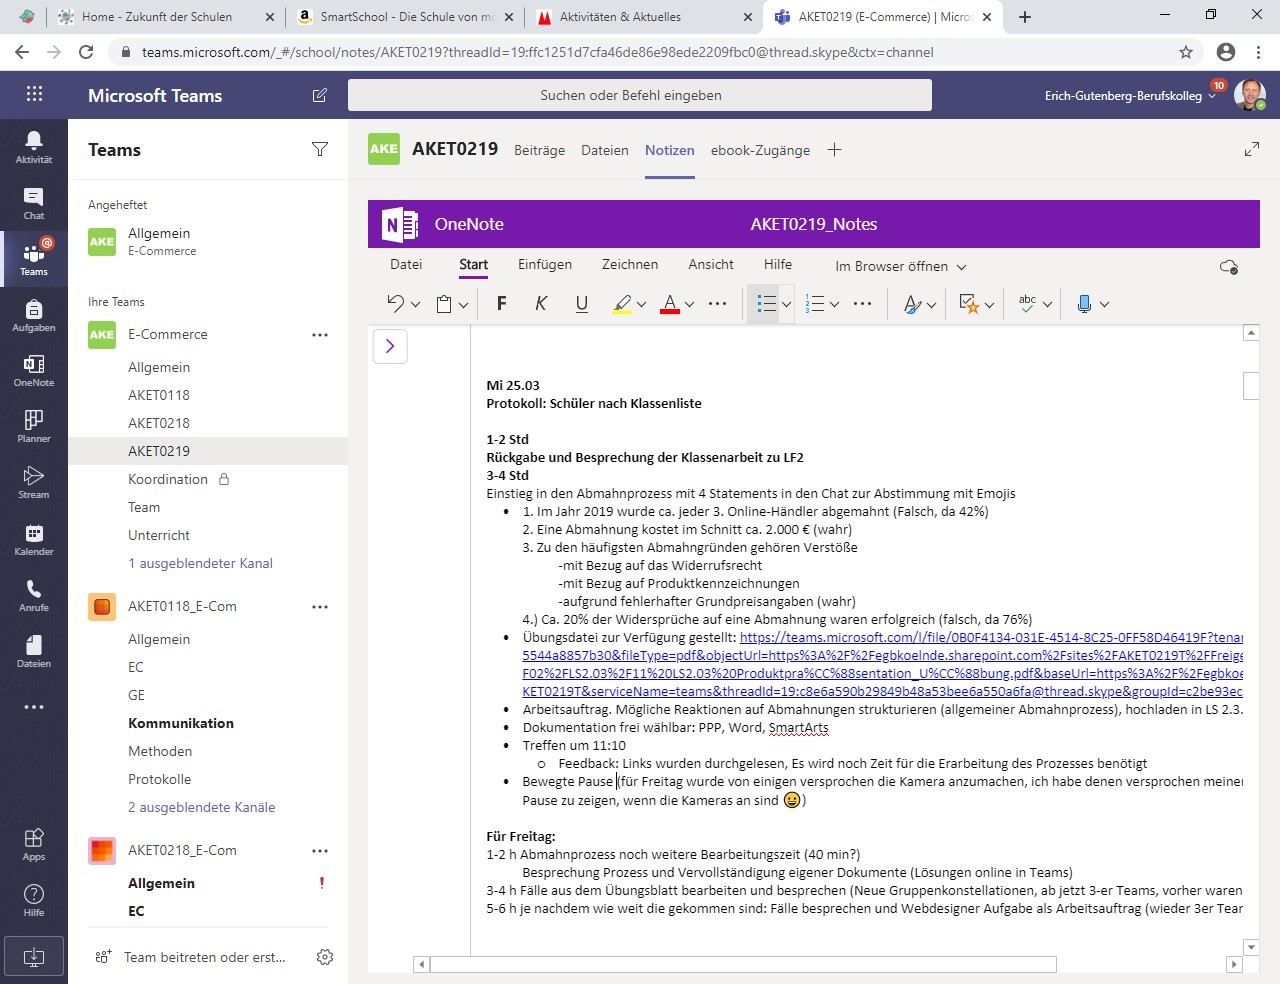Open the 'Im Browser öffnen' dropdown

point(897,266)
